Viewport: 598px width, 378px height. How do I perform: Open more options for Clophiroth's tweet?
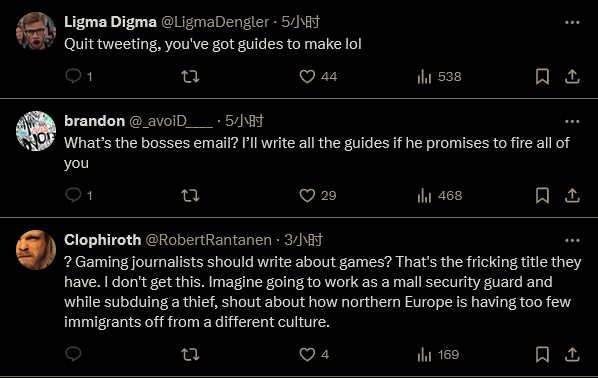coord(572,241)
